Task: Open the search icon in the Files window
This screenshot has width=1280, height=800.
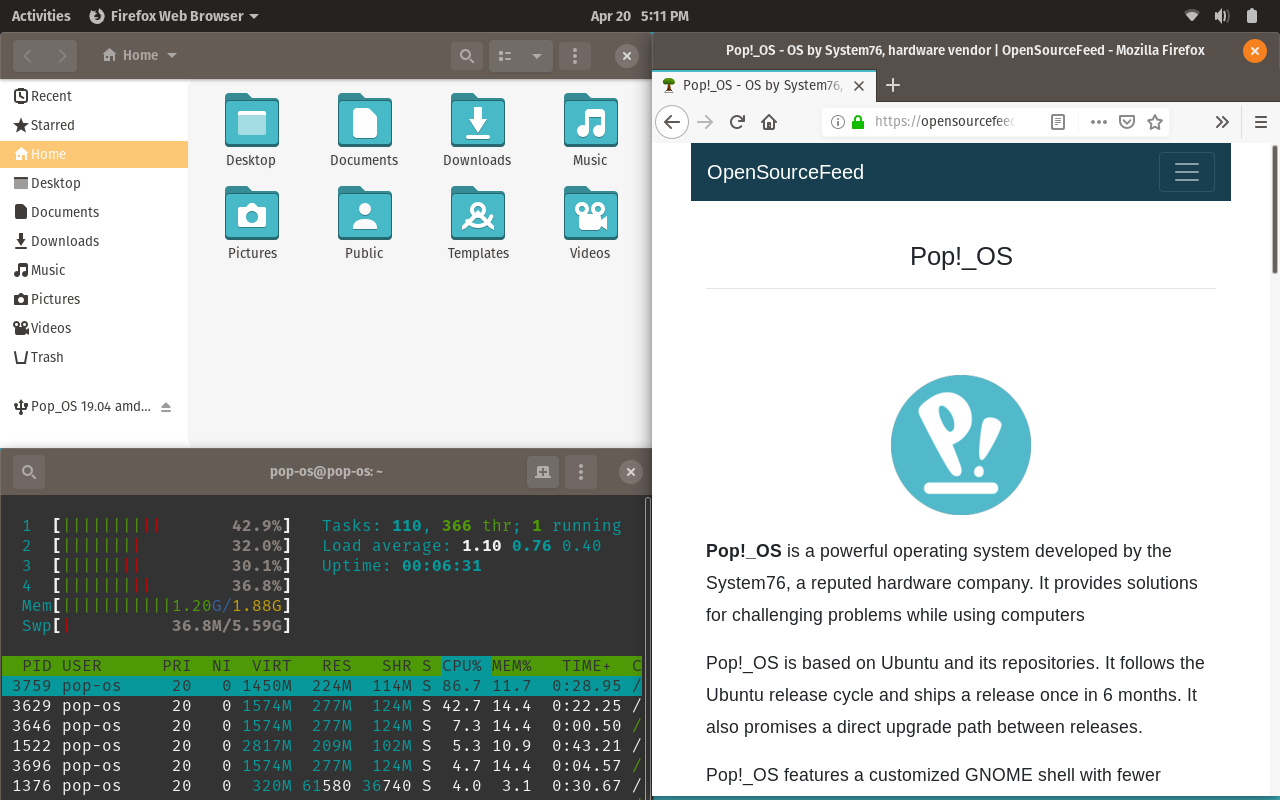Action: [466, 55]
